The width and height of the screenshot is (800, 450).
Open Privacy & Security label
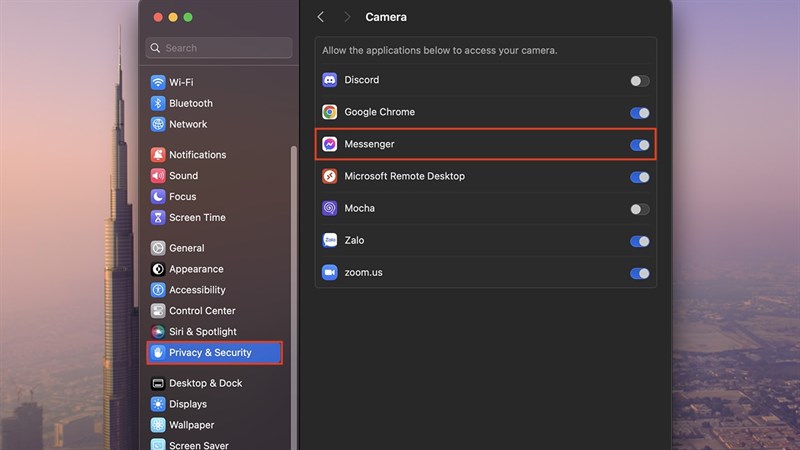210,353
